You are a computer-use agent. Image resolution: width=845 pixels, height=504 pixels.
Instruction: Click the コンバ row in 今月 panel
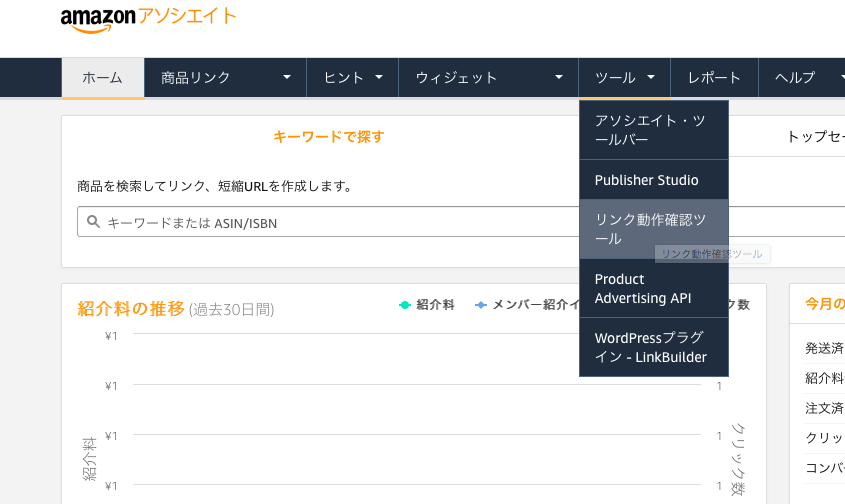(x=825, y=467)
